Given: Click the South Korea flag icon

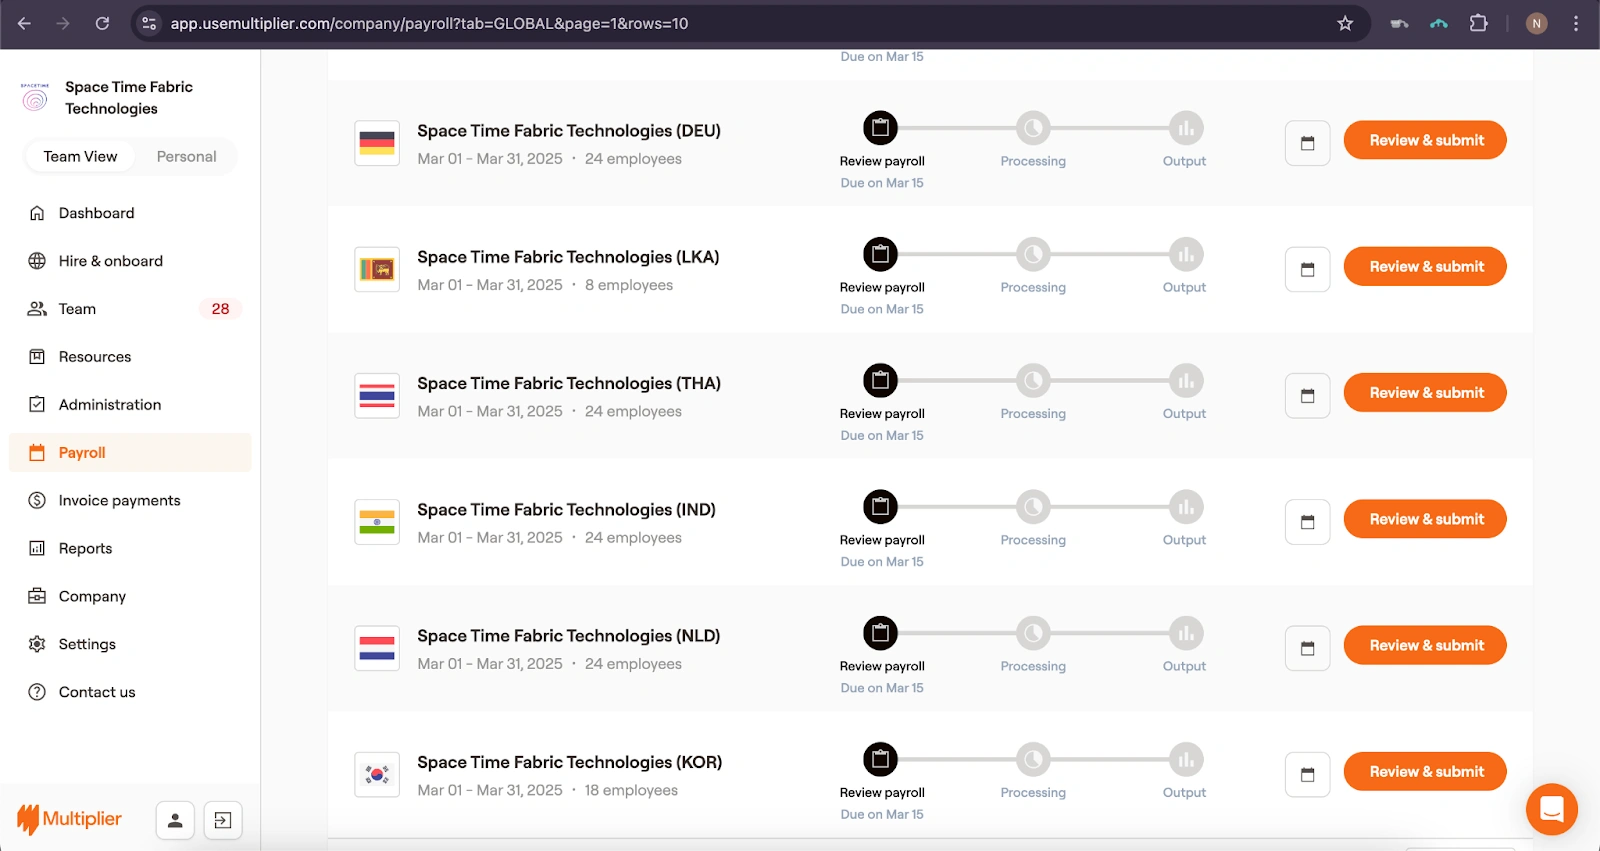Looking at the screenshot, I should point(377,775).
